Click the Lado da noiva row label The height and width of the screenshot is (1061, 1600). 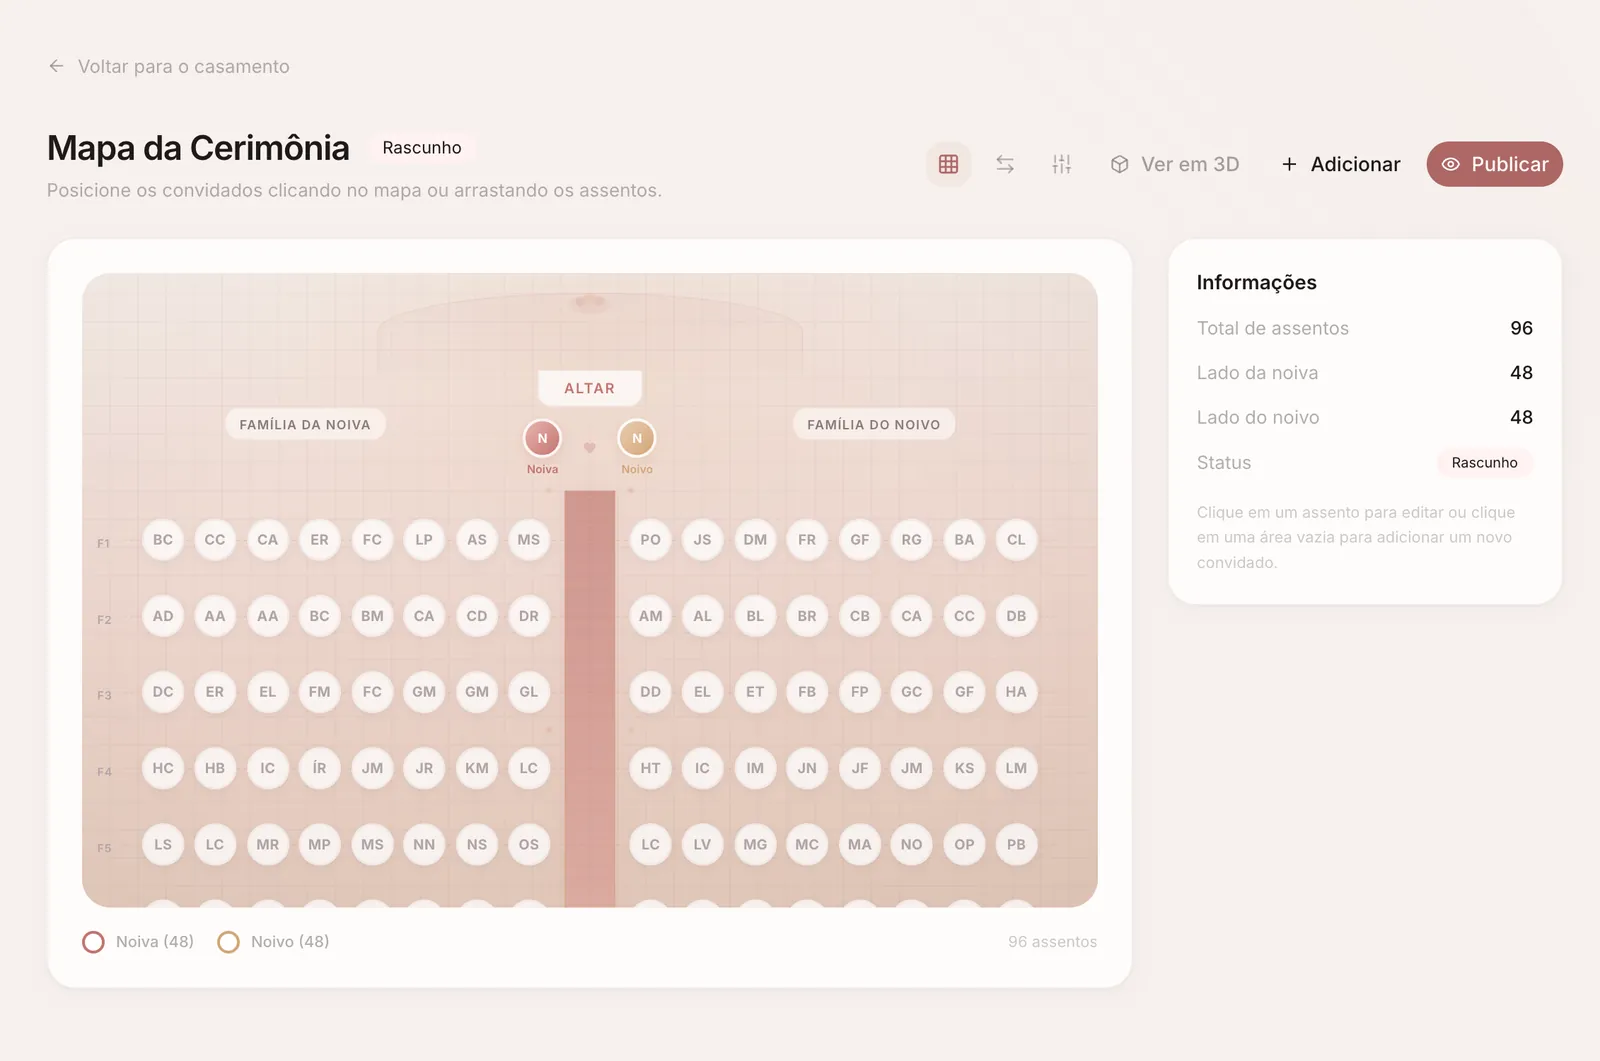click(x=1257, y=373)
